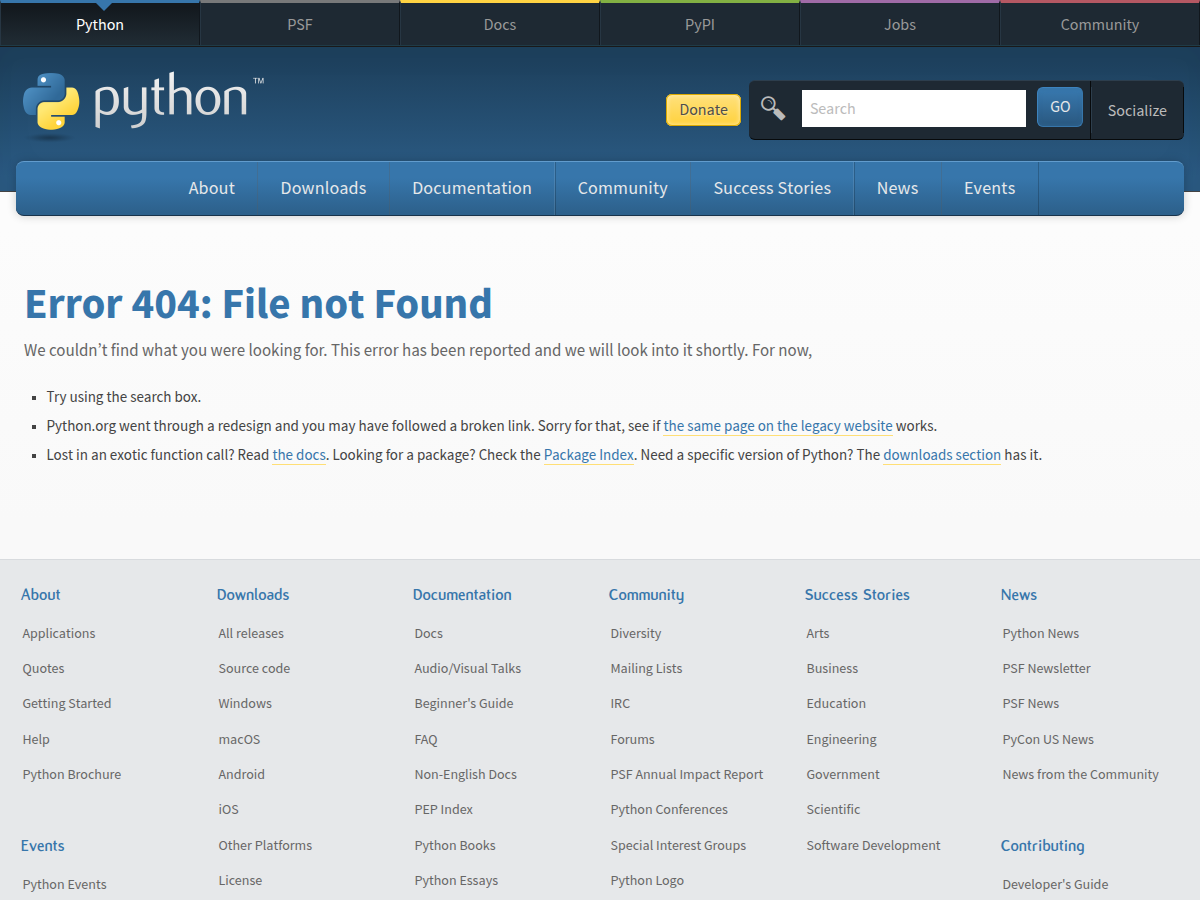Open the Quotes footer link

(43, 668)
